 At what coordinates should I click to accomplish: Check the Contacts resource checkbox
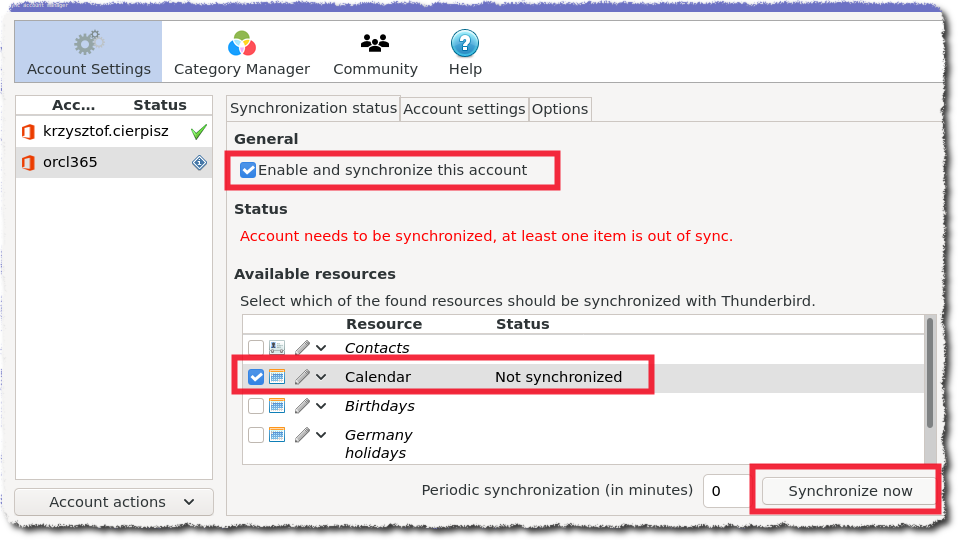256,348
